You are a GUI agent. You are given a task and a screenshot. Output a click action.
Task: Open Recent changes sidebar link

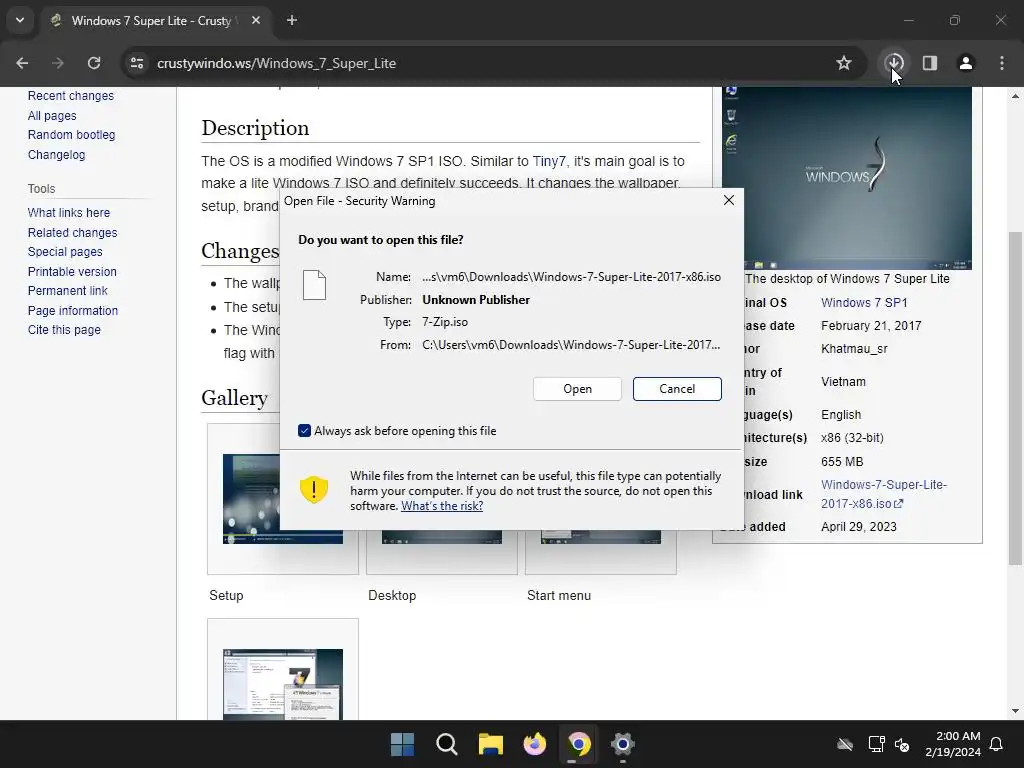[71, 96]
